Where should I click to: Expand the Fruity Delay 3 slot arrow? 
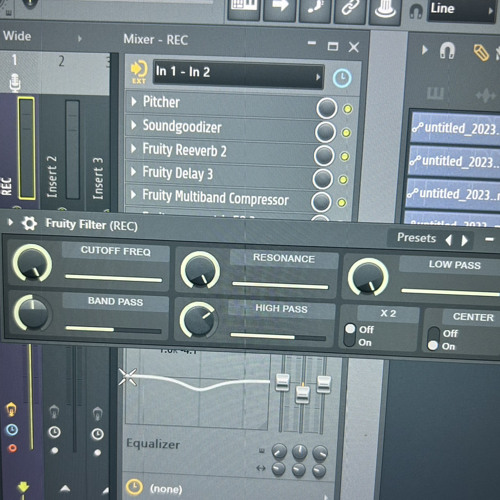click(x=133, y=171)
